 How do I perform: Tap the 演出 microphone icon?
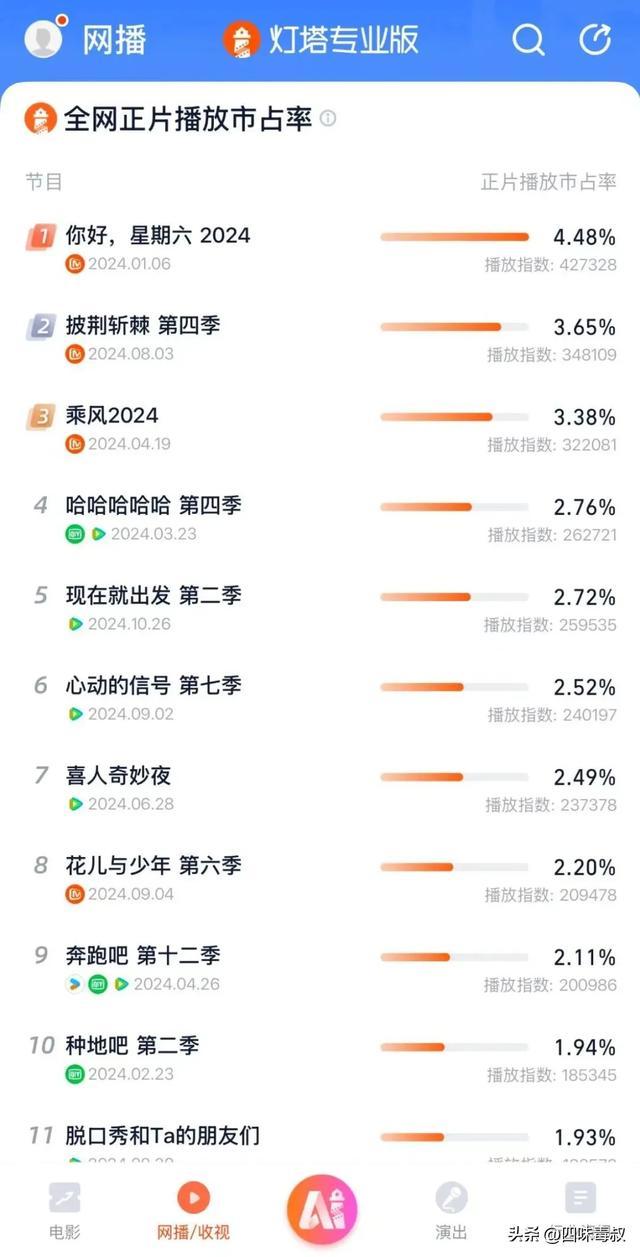(x=451, y=1197)
